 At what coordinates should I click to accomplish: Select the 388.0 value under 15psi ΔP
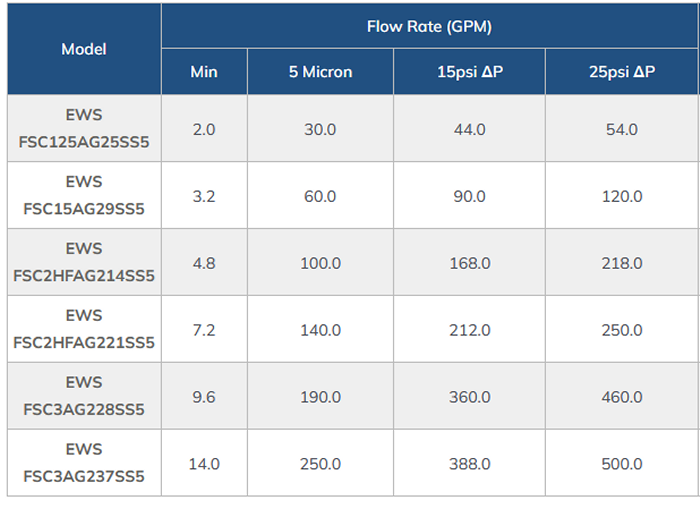pyautogui.click(x=468, y=464)
